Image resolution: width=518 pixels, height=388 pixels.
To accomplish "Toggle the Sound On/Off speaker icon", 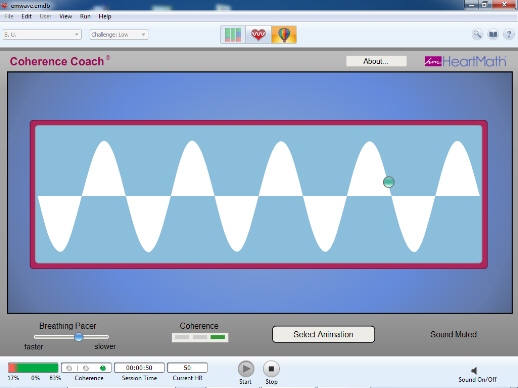I will pos(474,370).
